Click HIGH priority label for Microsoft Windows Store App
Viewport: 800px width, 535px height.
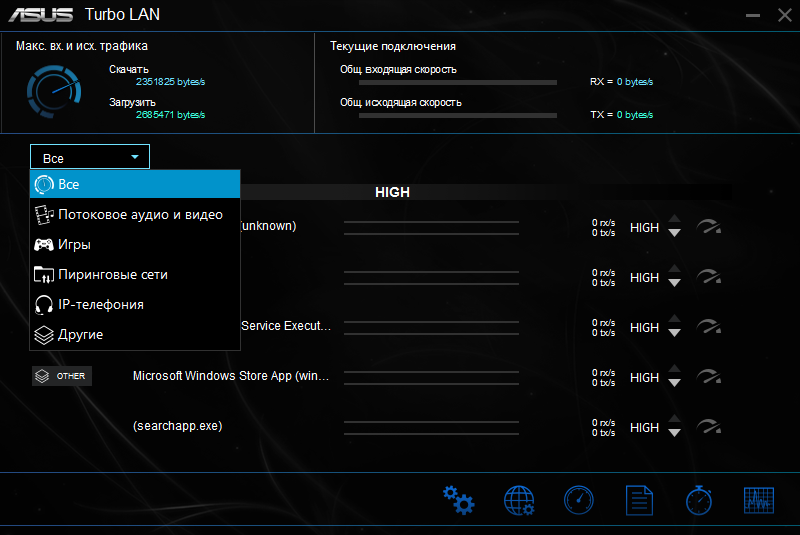point(644,377)
